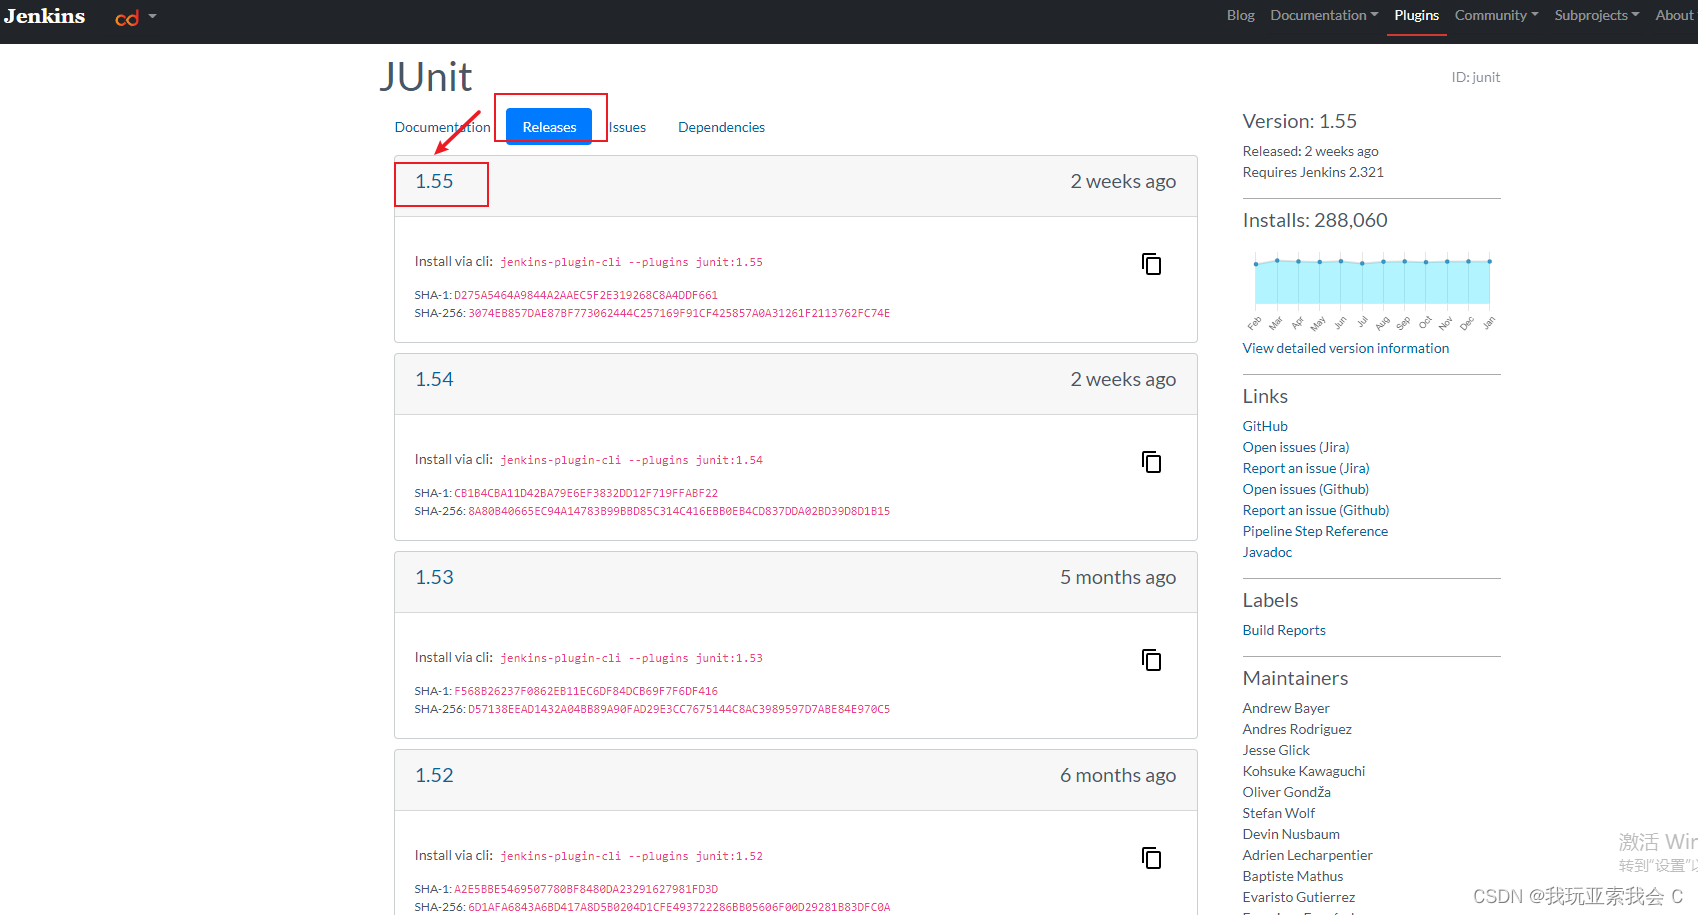Image resolution: width=1698 pixels, height=915 pixels.
Task: Copy the junit:1.55 install command
Action: point(1152,264)
